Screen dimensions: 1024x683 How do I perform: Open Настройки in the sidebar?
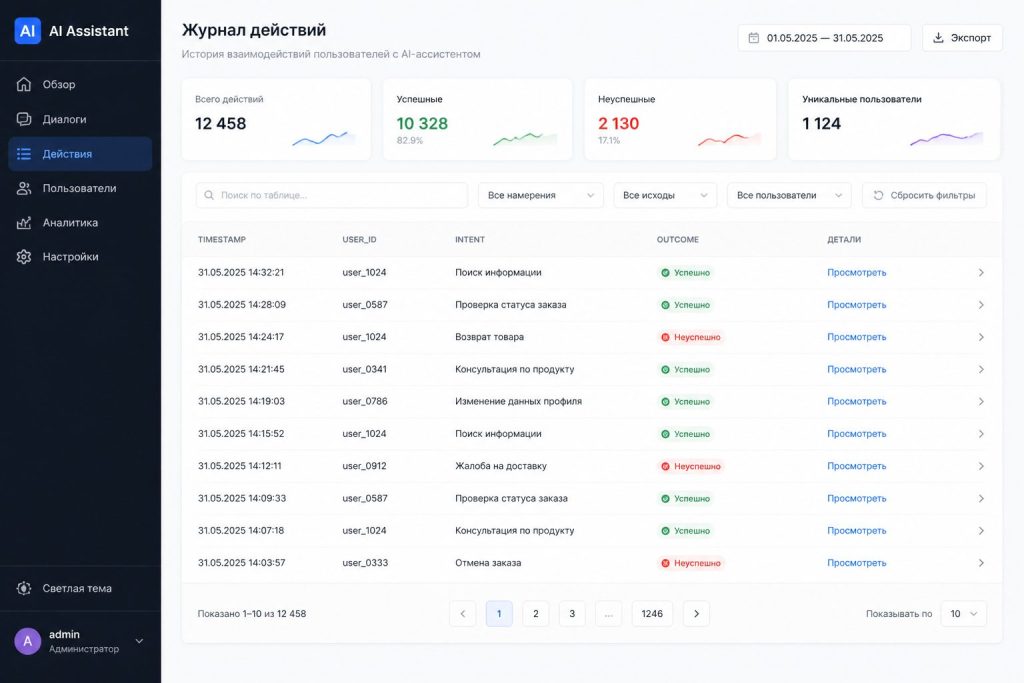(80, 257)
